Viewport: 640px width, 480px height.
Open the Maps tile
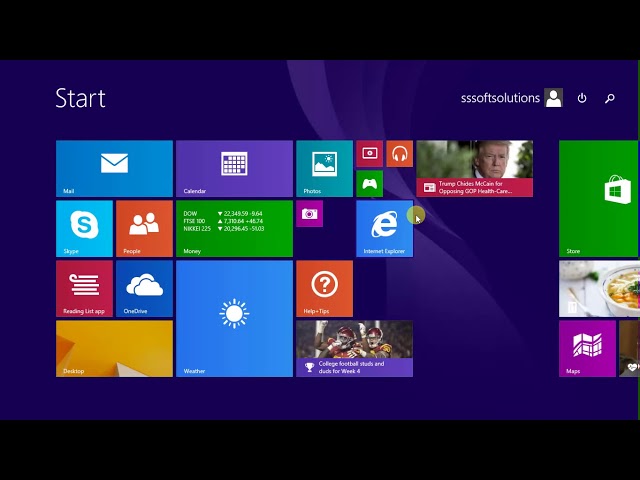click(587, 349)
